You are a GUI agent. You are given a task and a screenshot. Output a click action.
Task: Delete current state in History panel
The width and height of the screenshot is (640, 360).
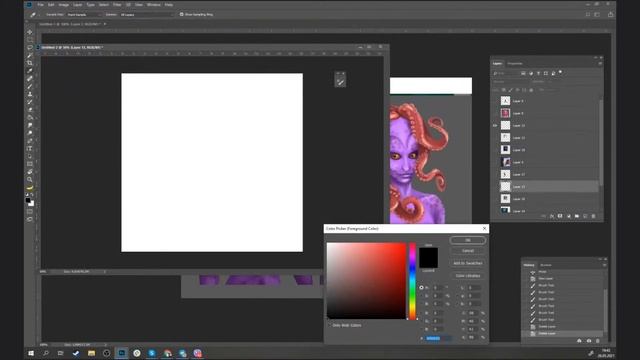pyautogui.click(x=598, y=341)
